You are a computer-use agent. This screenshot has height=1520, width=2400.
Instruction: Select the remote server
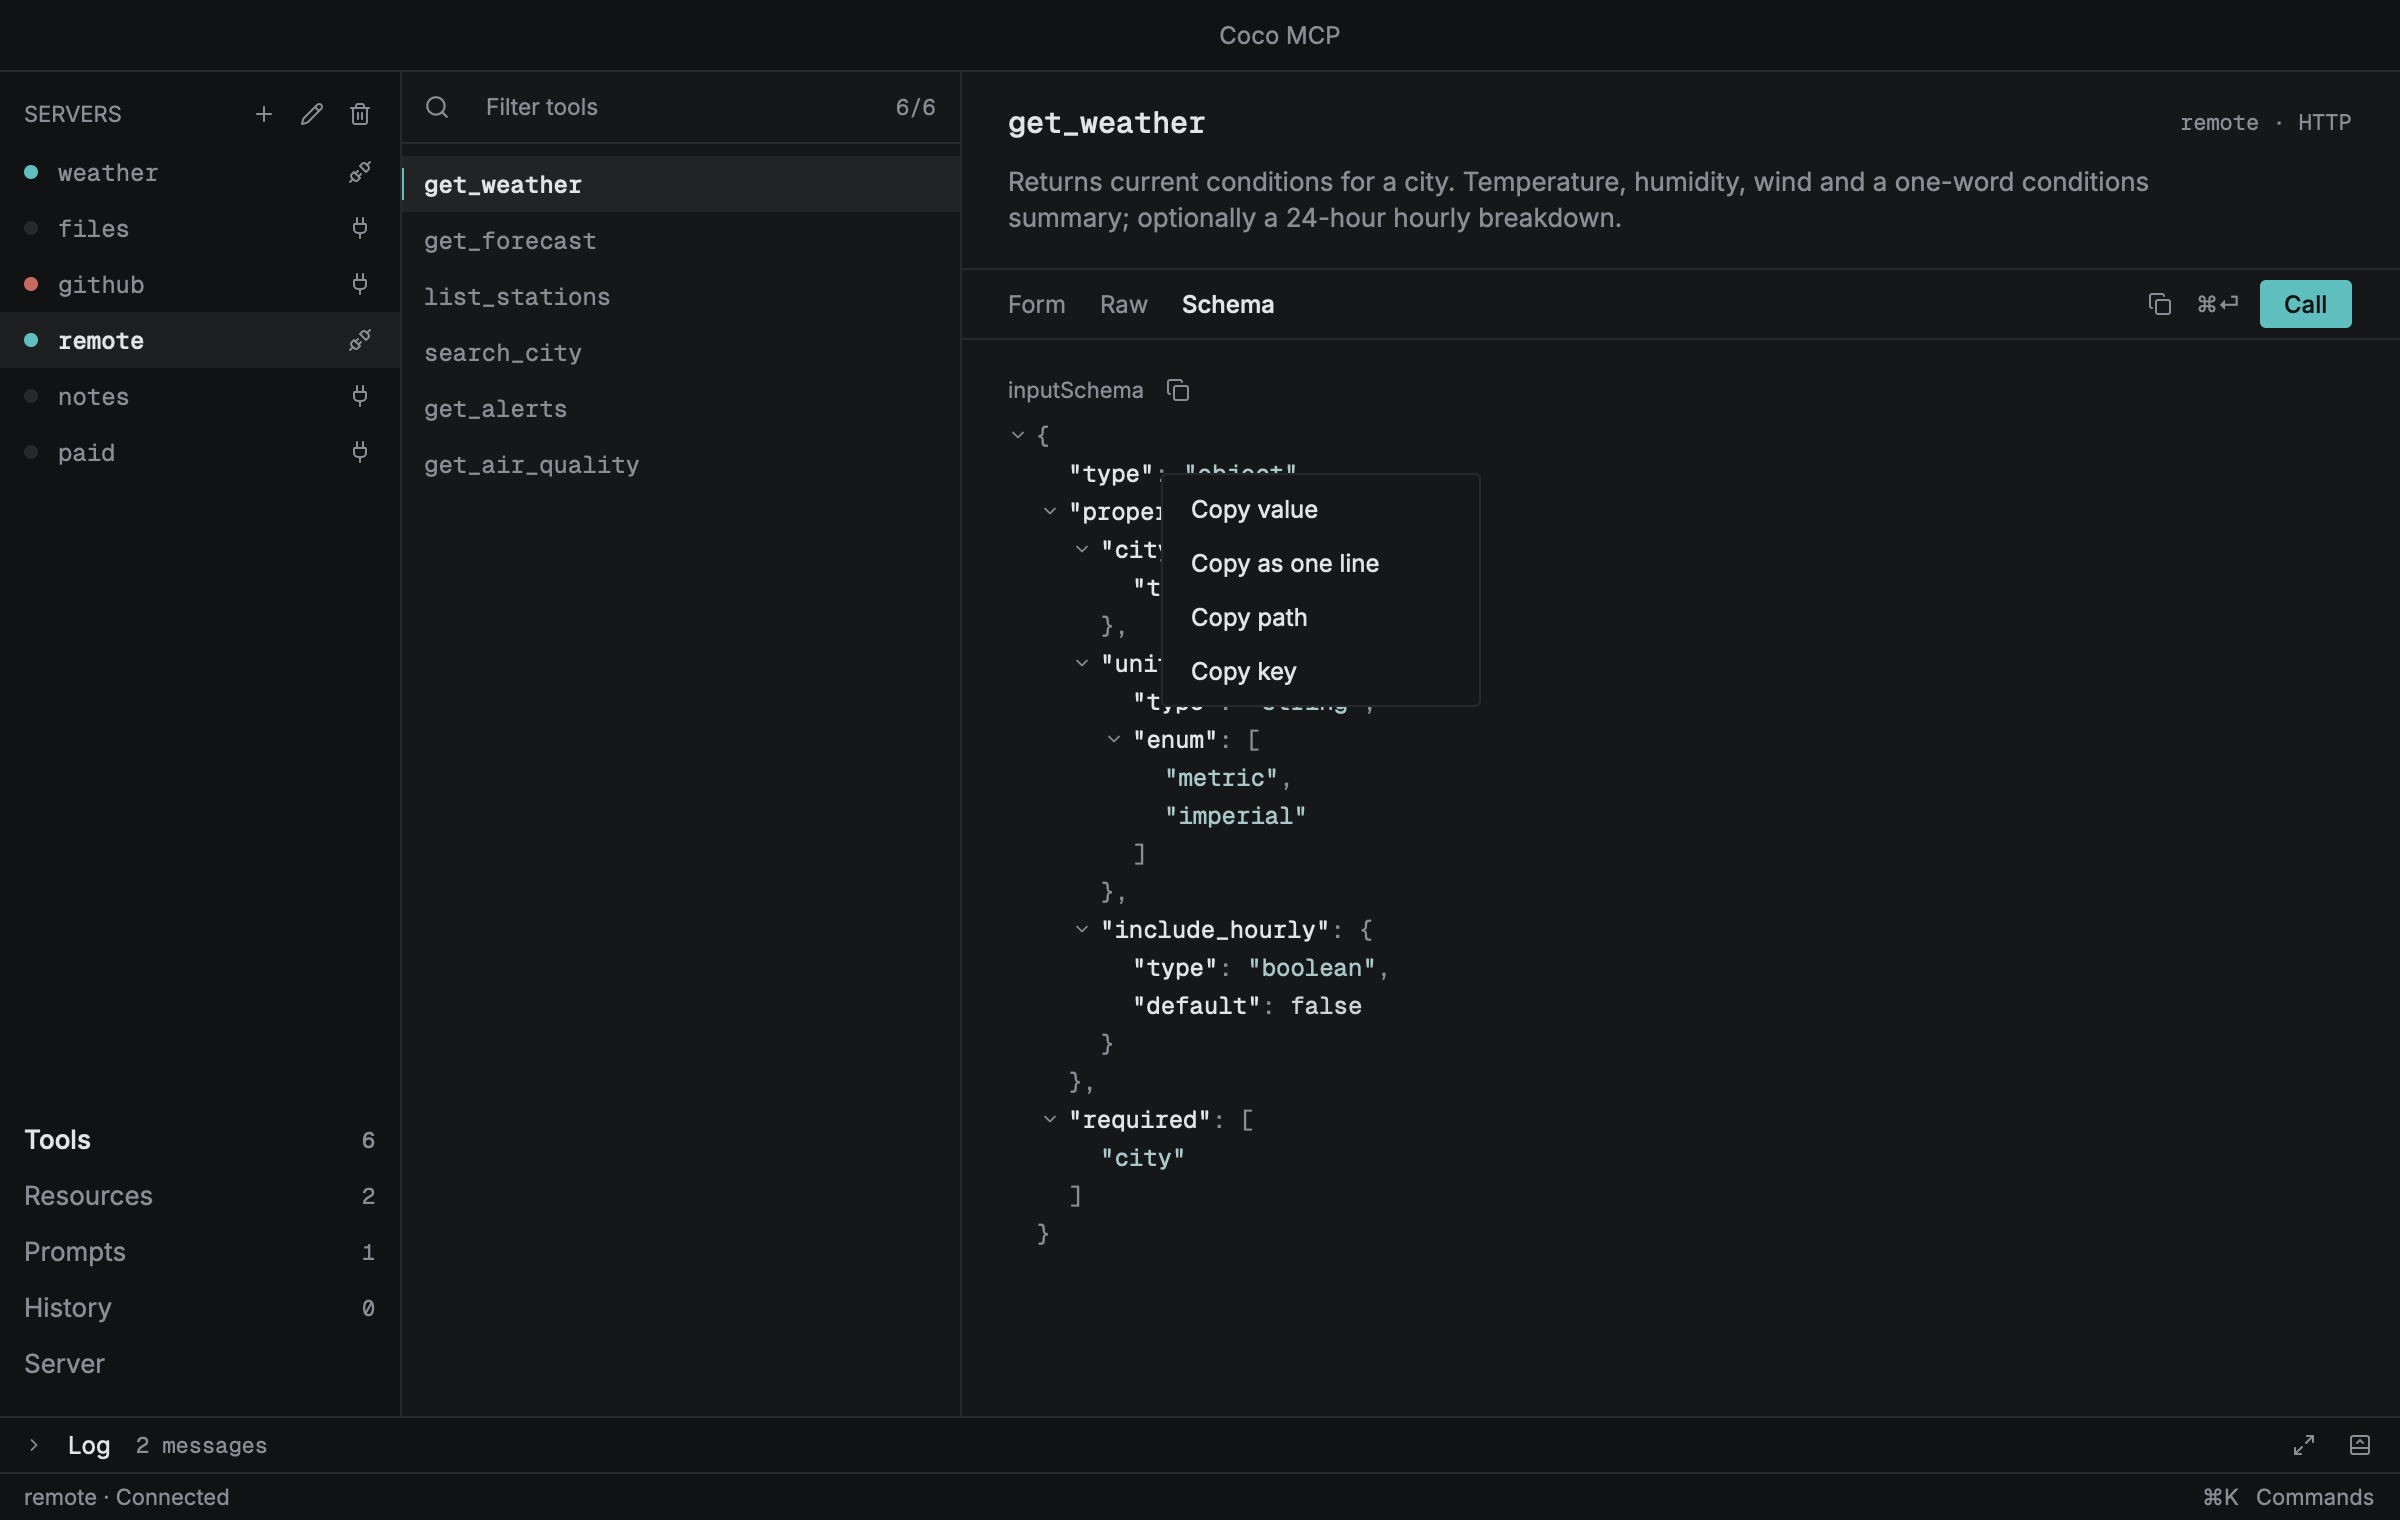point(200,340)
